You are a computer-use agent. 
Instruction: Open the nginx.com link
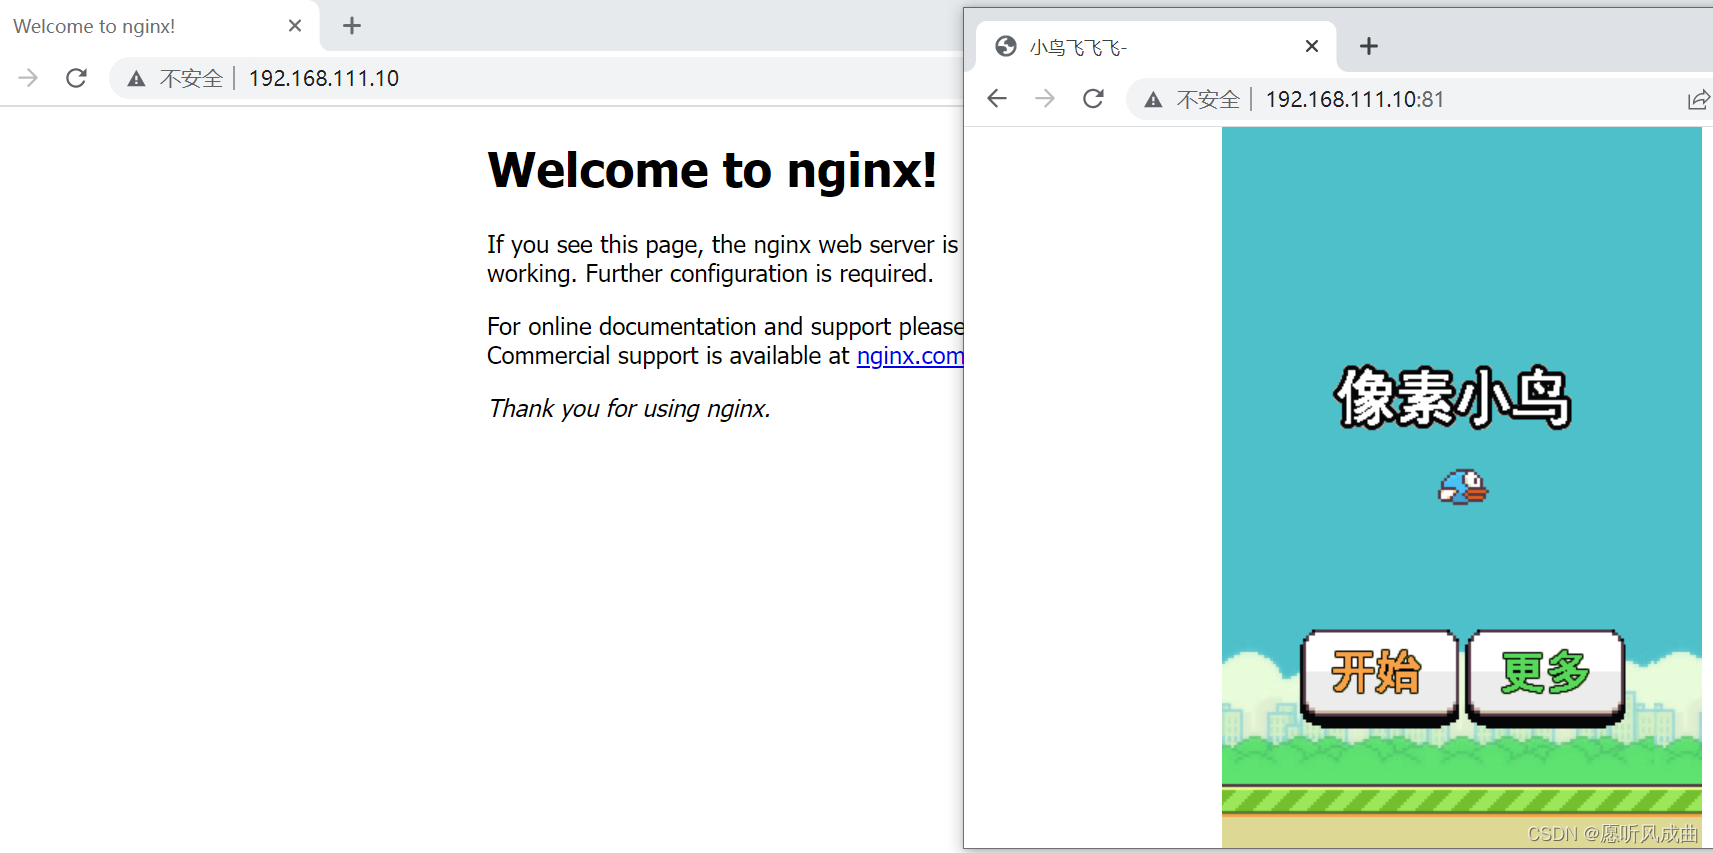coord(910,356)
